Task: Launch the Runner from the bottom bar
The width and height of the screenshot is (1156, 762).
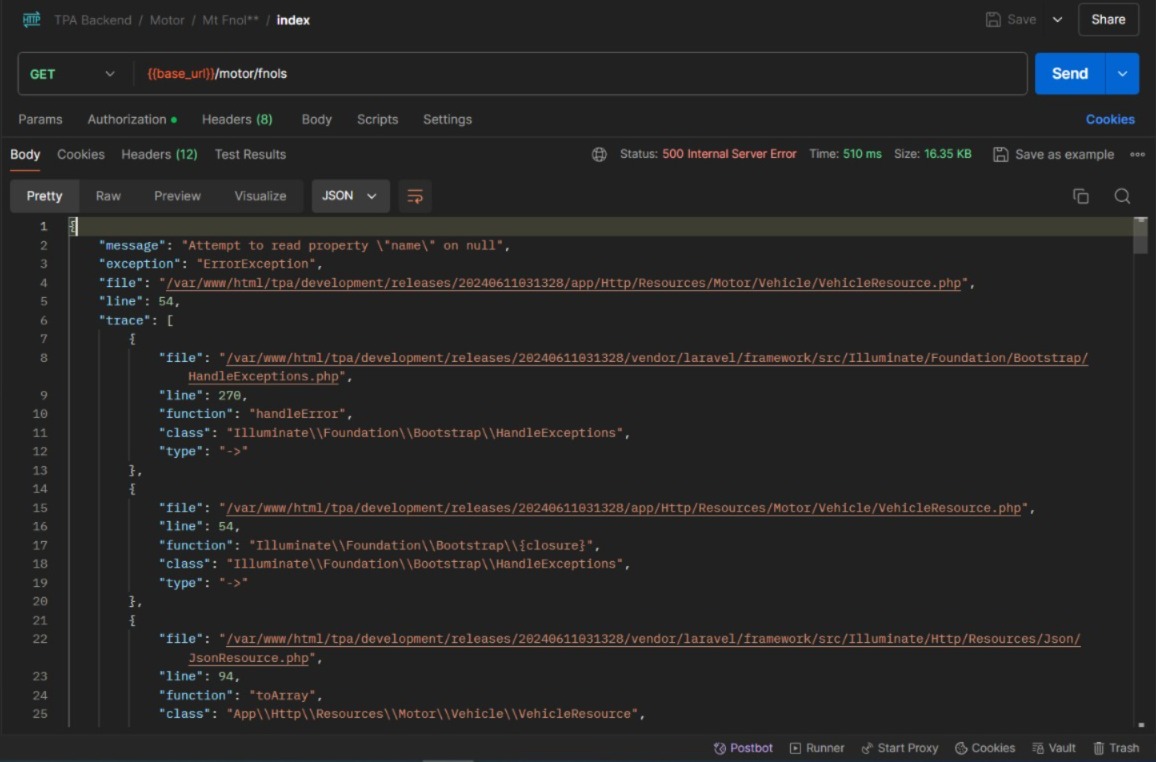Action: [x=817, y=748]
